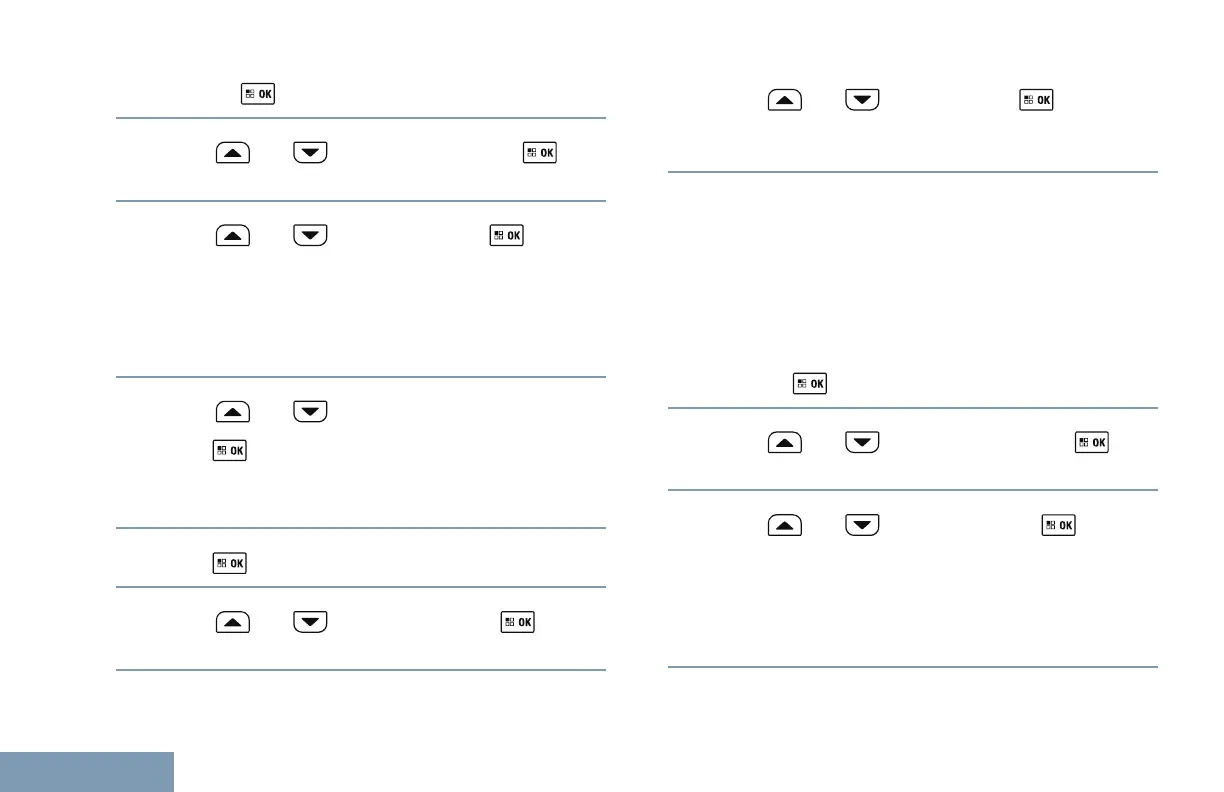Click the Menu/OK icon in right column's last step
This screenshot has height=792, width=1224.
[x=1059, y=525]
